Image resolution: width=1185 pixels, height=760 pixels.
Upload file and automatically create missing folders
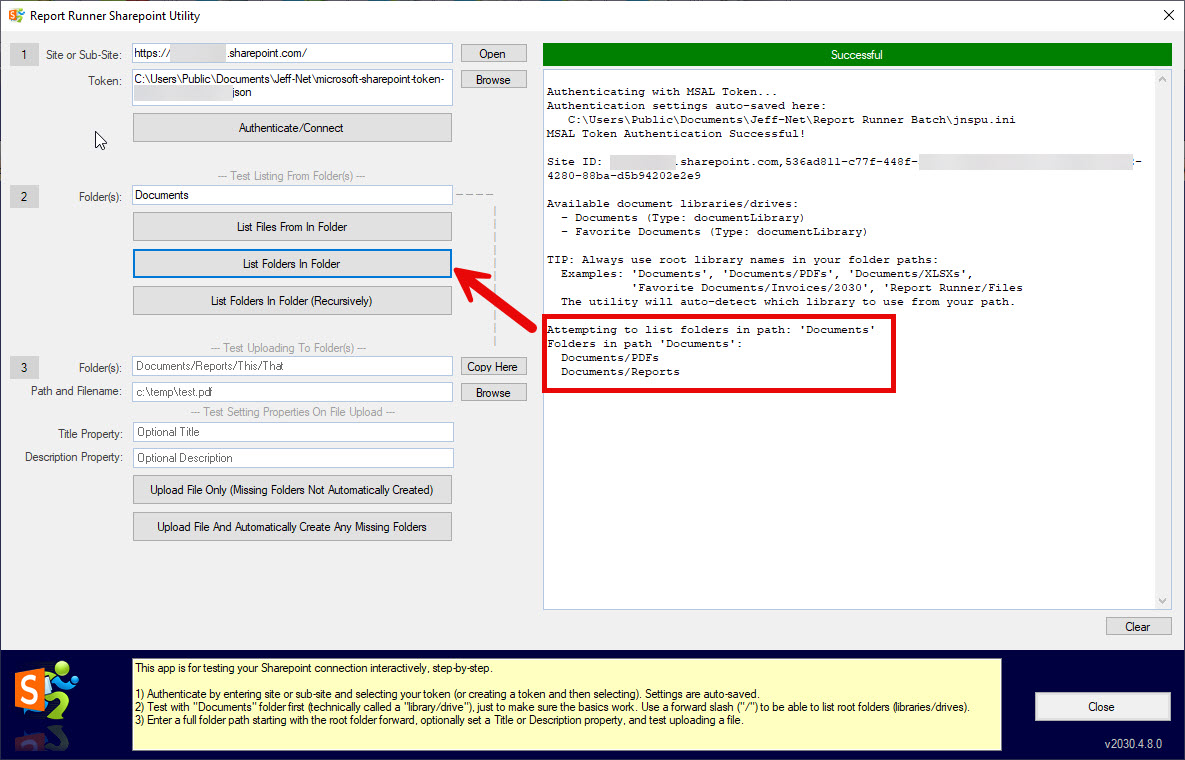point(292,527)
